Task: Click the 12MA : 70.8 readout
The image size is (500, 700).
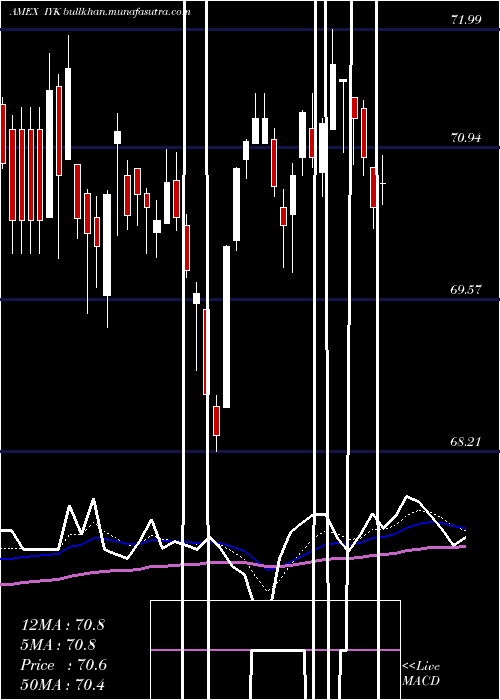Action: tap(63, 625)
